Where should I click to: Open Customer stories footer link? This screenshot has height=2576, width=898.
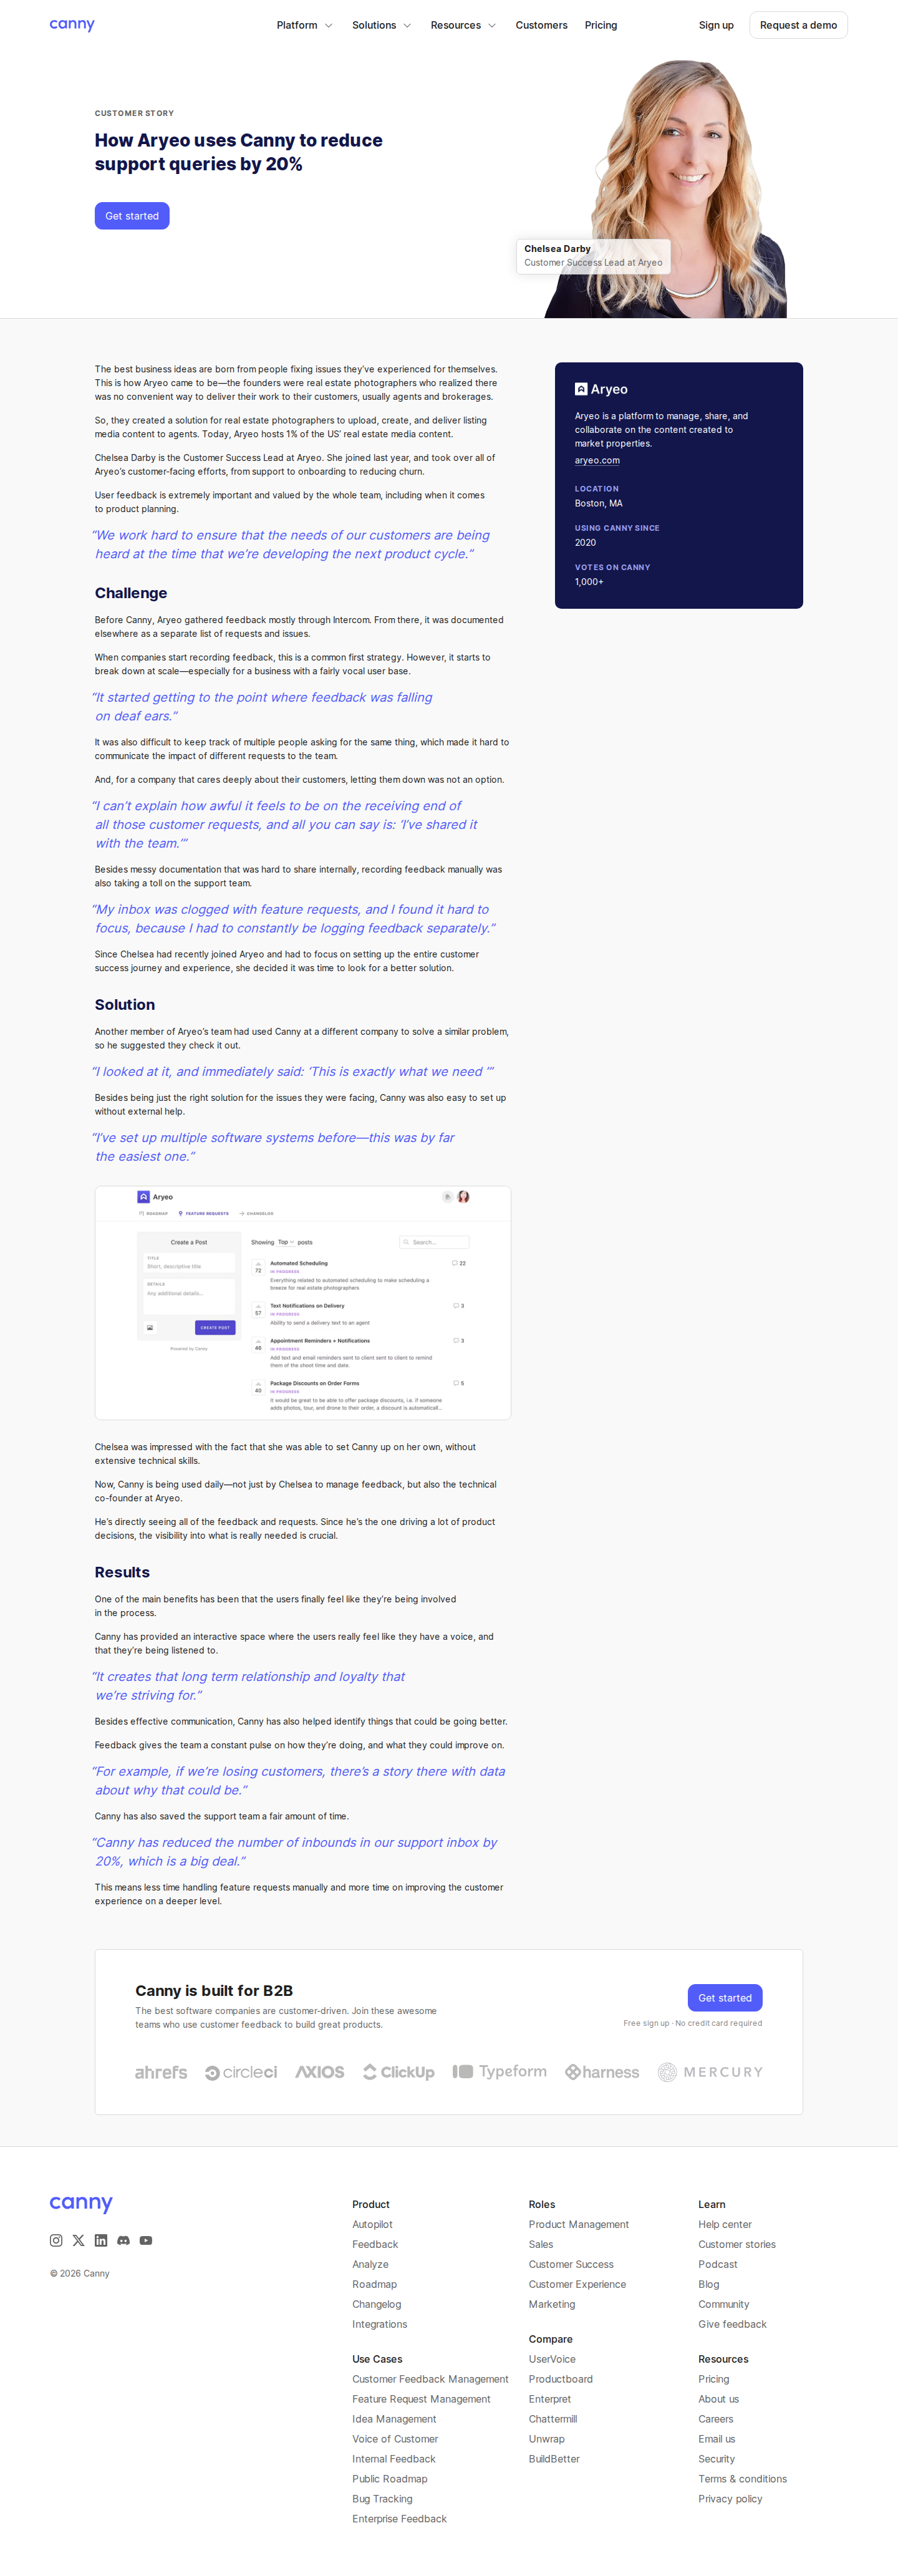(737, 2244)
